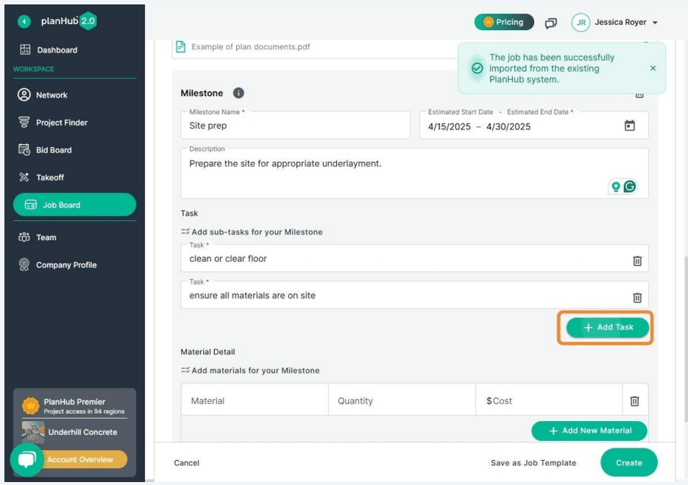Delete the 'ensure all materials' task
This screenshot has height=485, width=688.
[637, 297]
